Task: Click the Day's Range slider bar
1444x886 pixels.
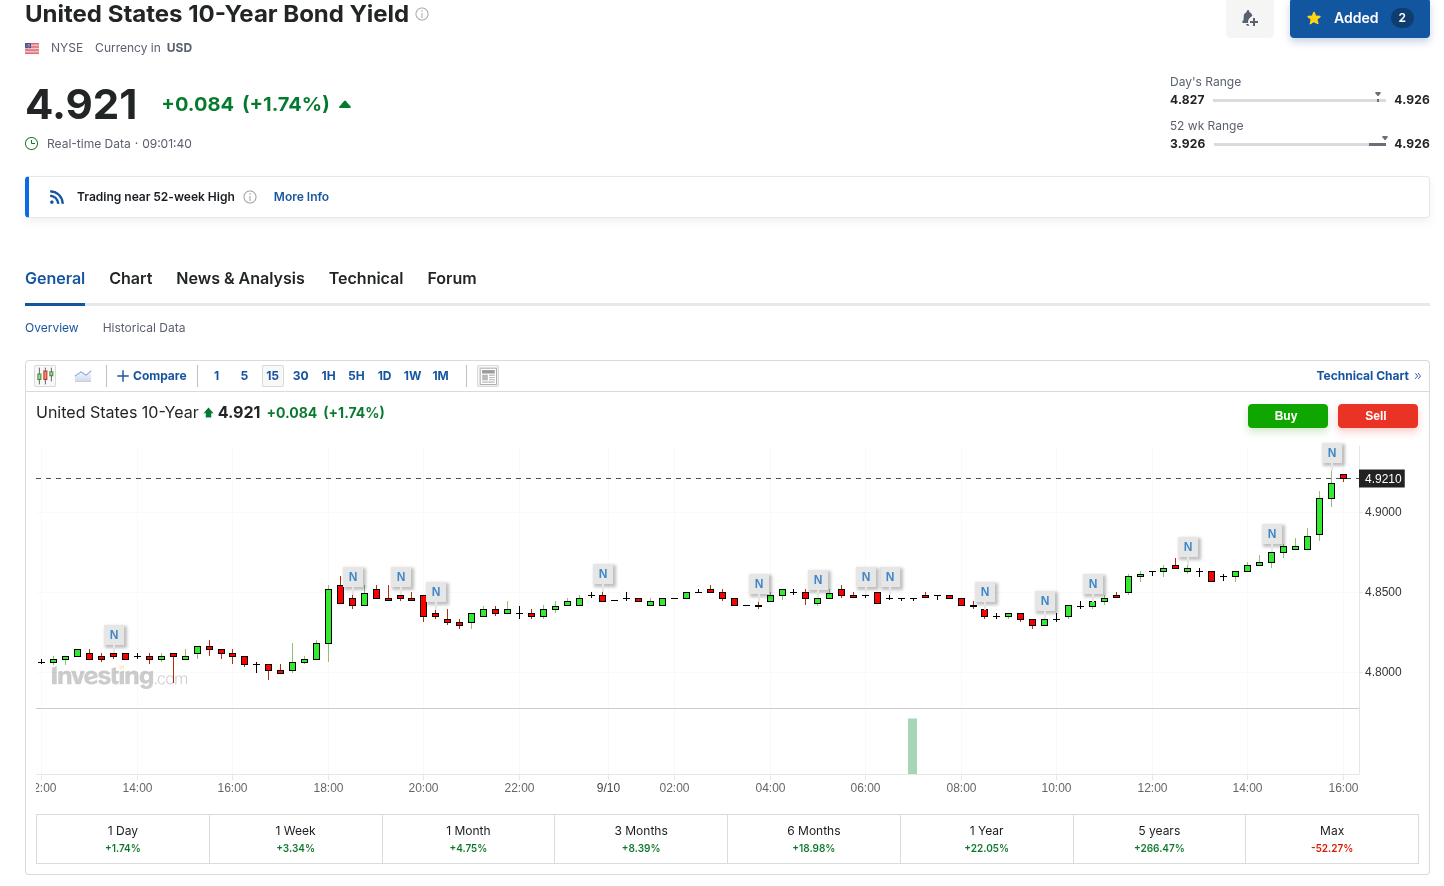Action: click(1299, 100)
